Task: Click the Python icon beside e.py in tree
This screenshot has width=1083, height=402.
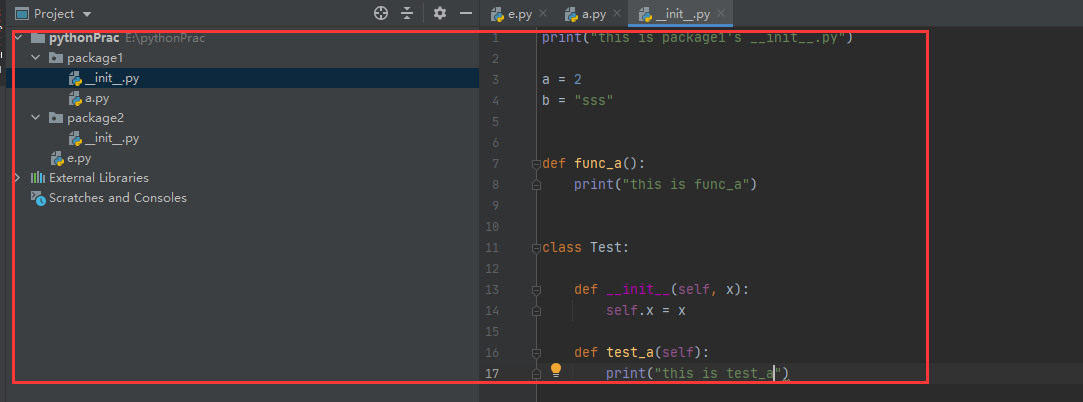Action: tap(58, 159)
